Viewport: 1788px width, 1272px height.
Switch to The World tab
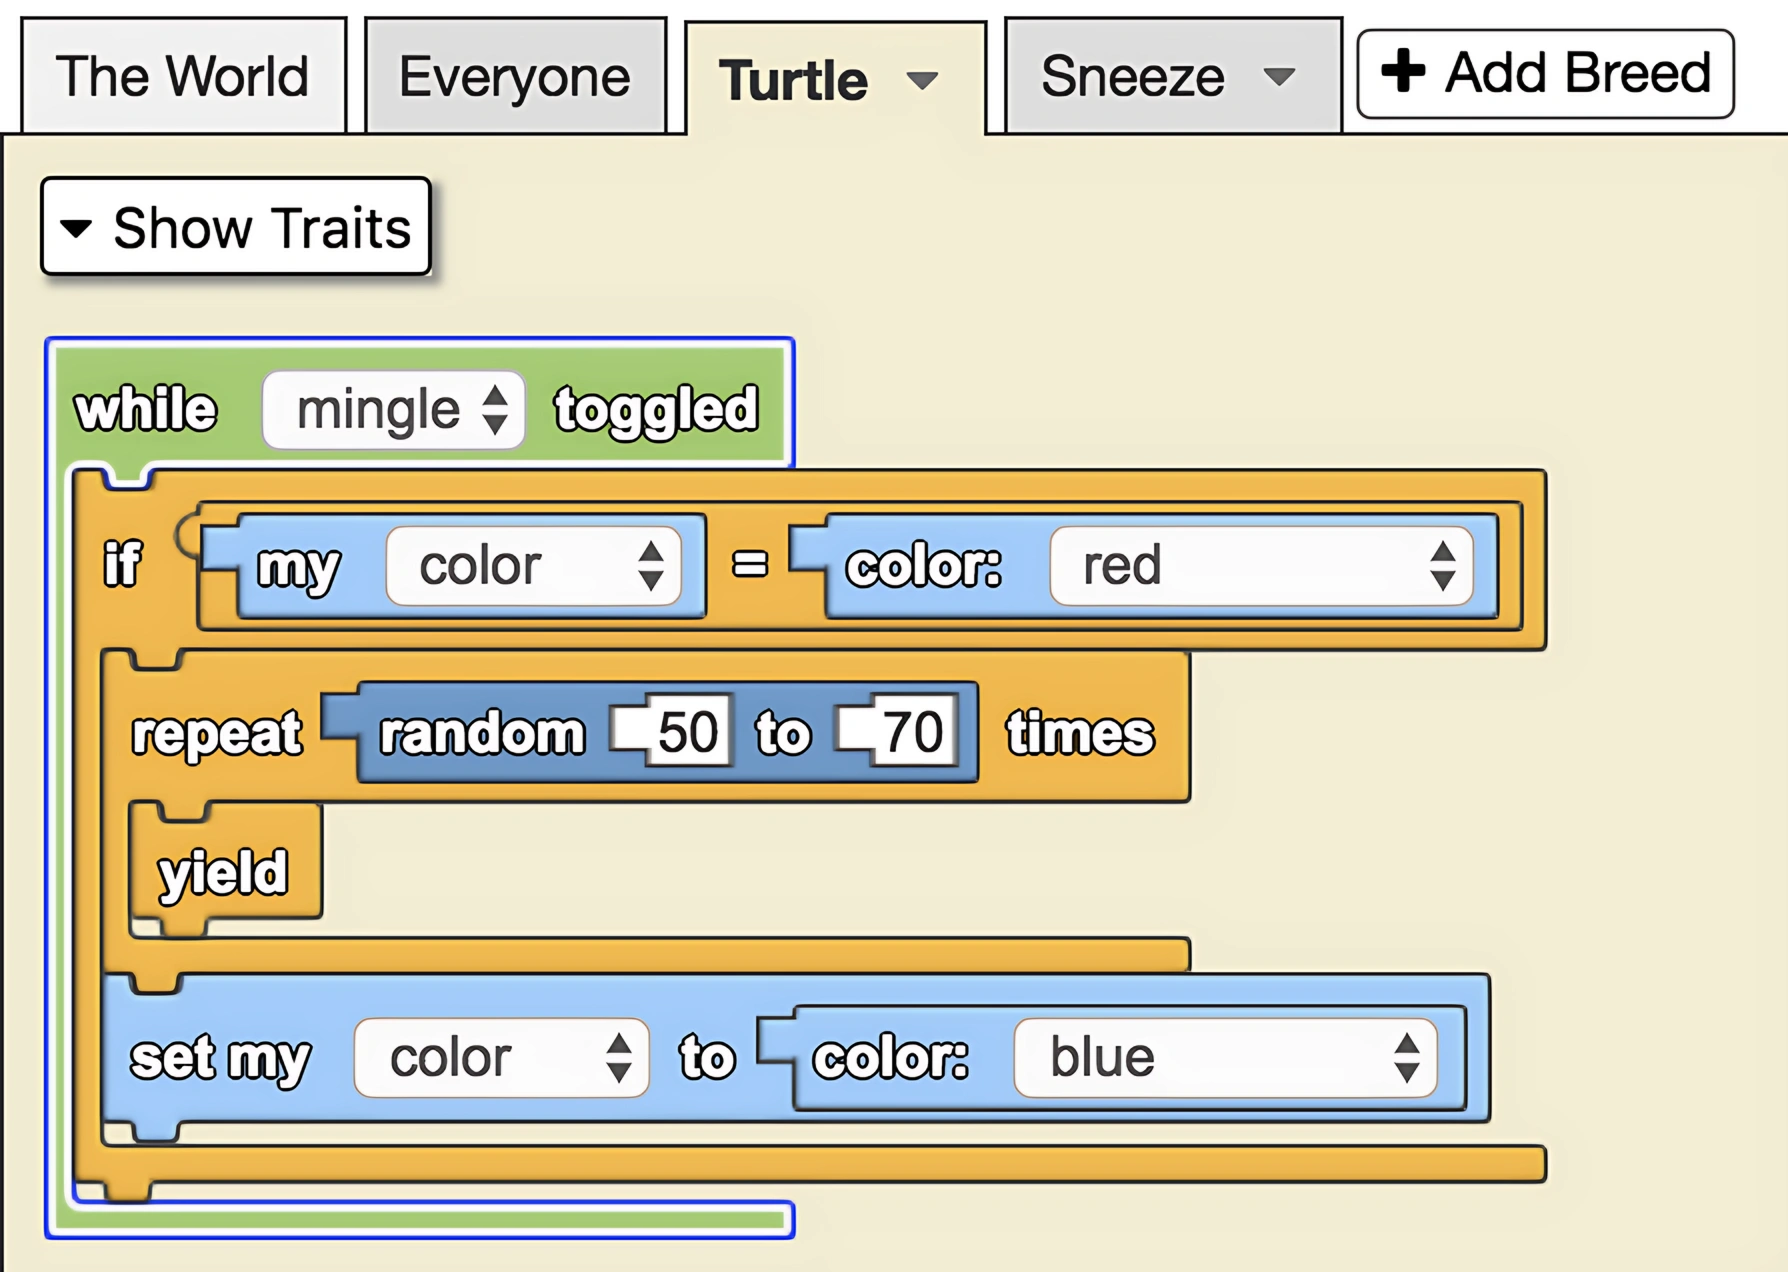coord(183,76)
